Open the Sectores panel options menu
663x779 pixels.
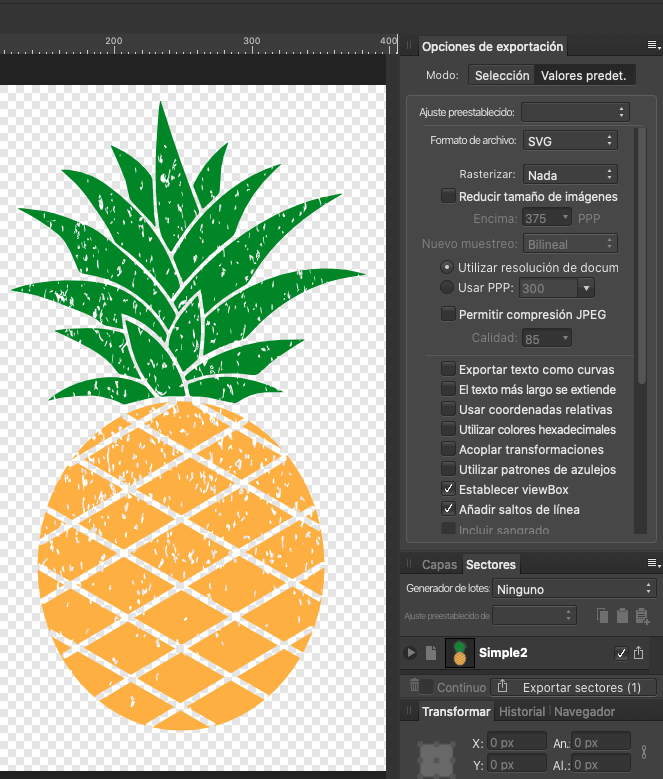tap(654, 563)
